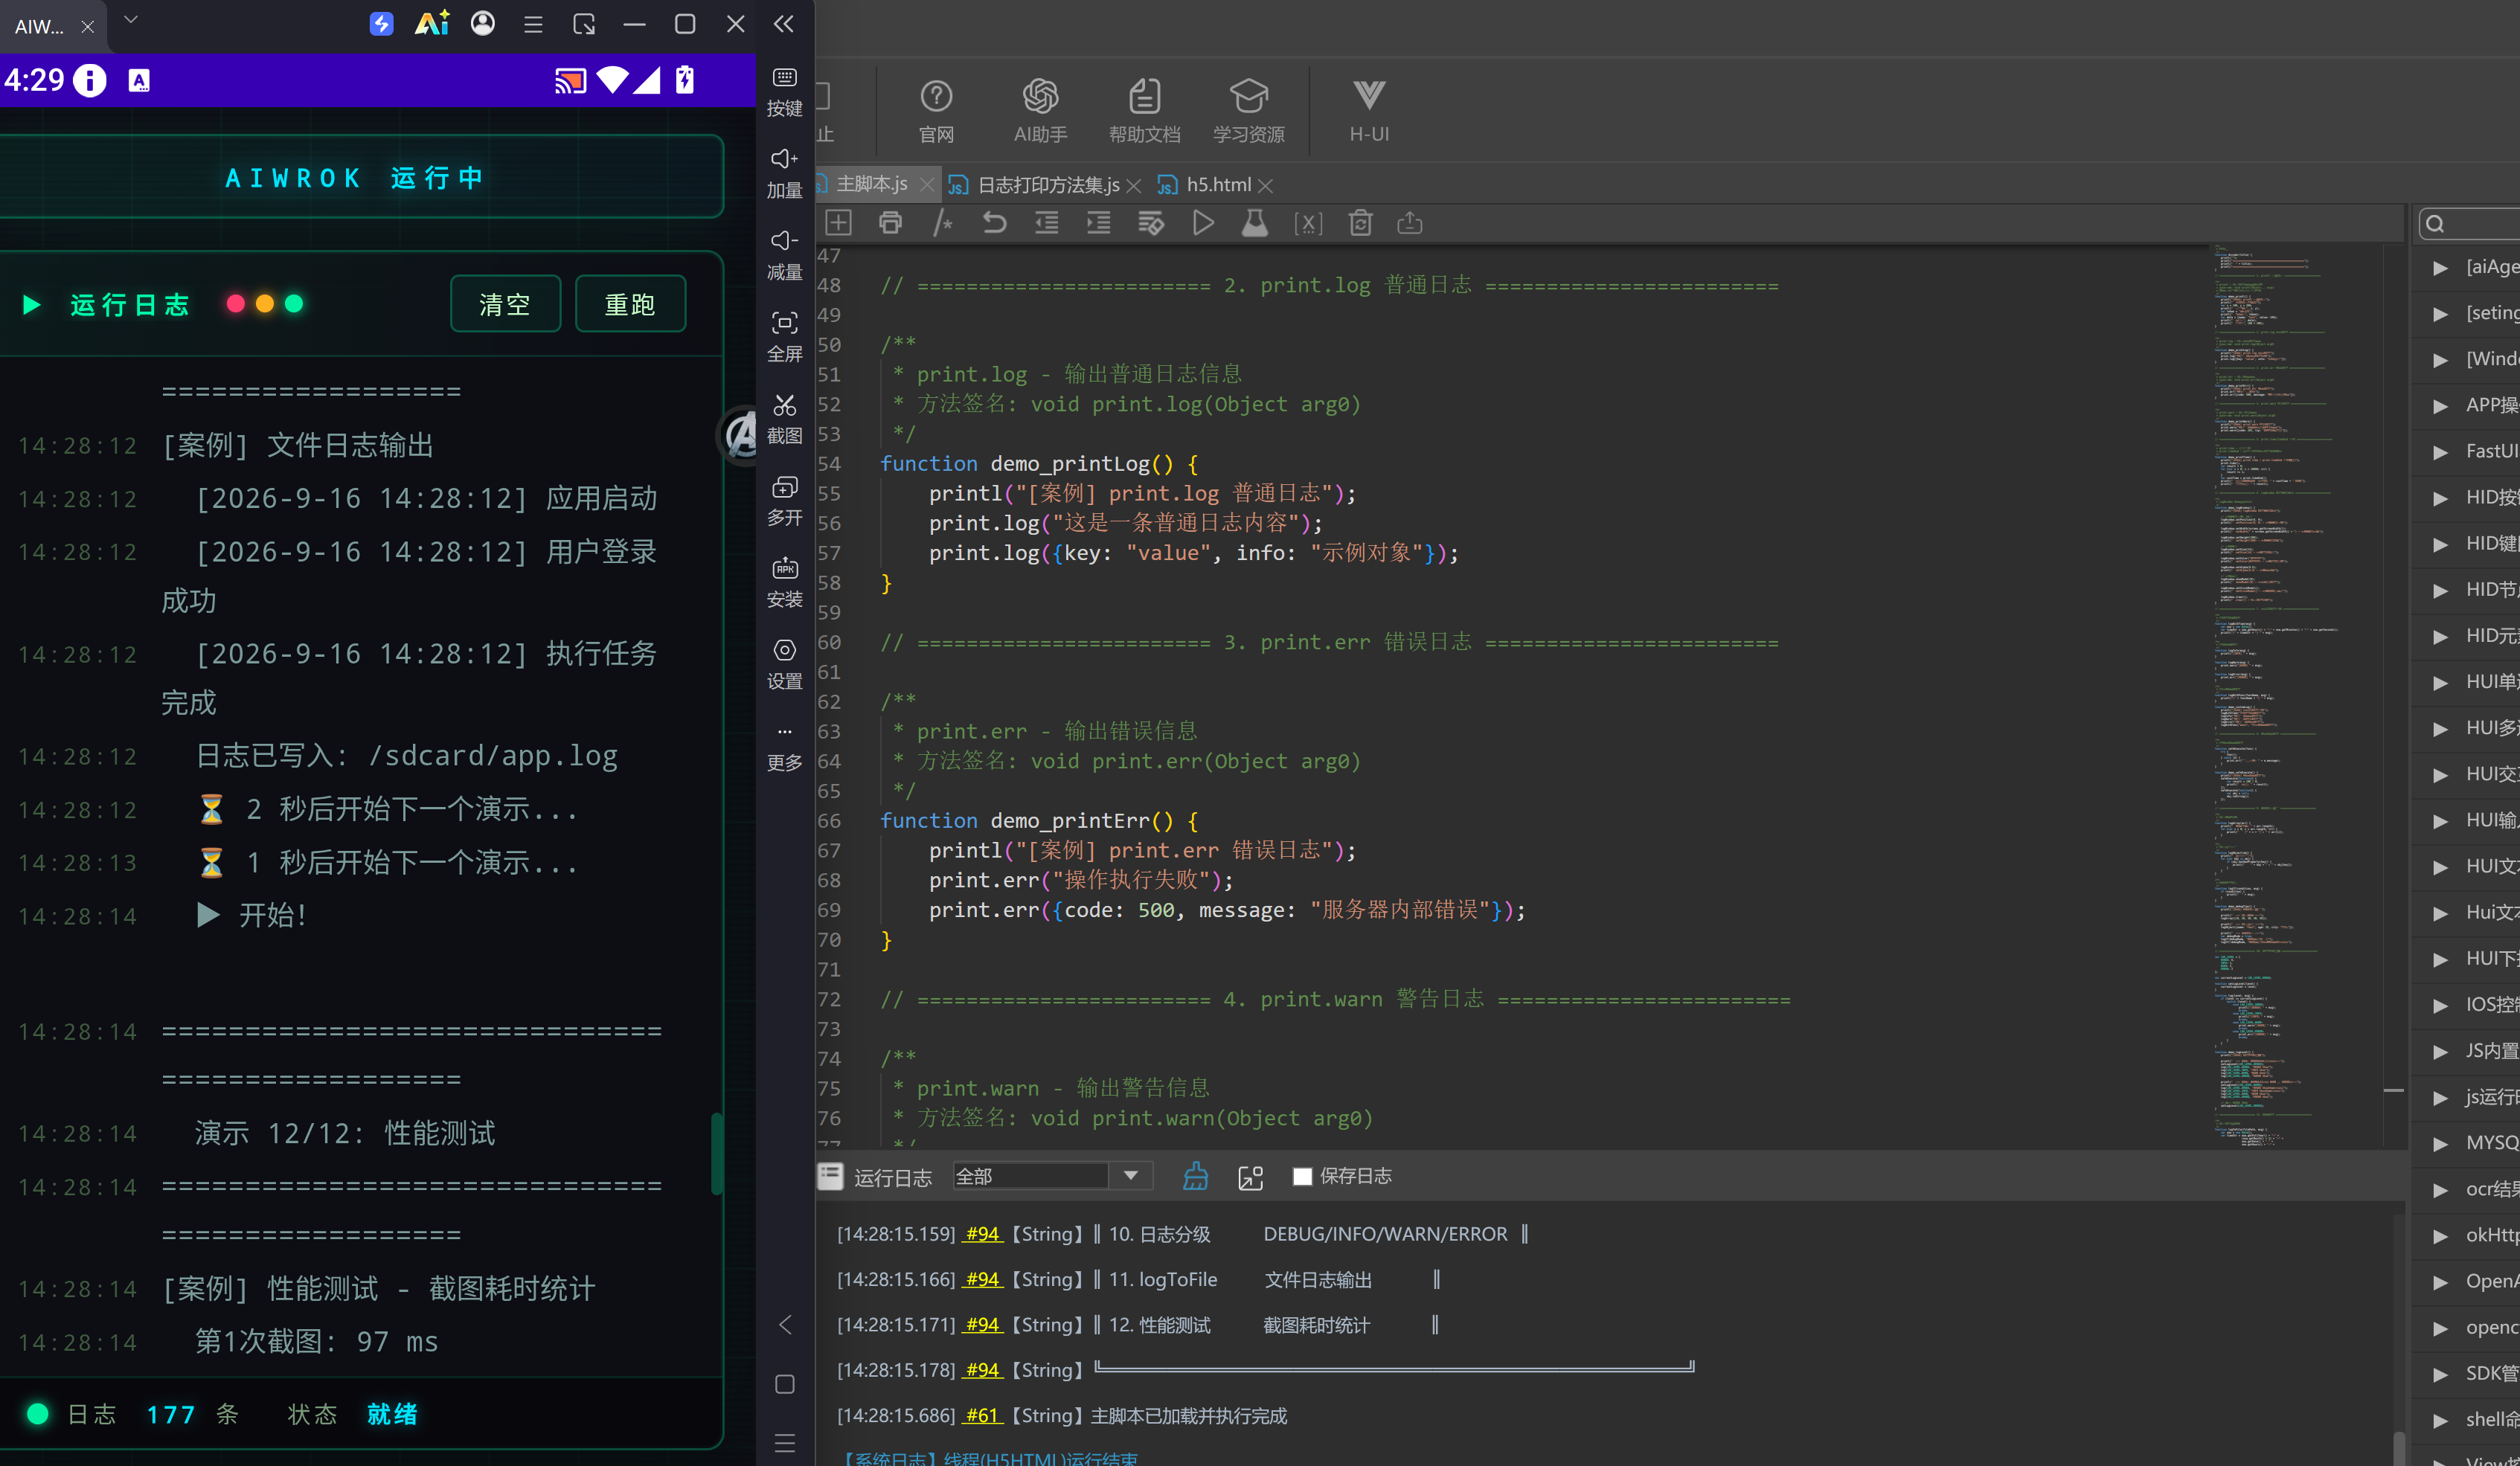Switch to h5.html tab
The image size is (2520, 1466).
point(1218,185)
